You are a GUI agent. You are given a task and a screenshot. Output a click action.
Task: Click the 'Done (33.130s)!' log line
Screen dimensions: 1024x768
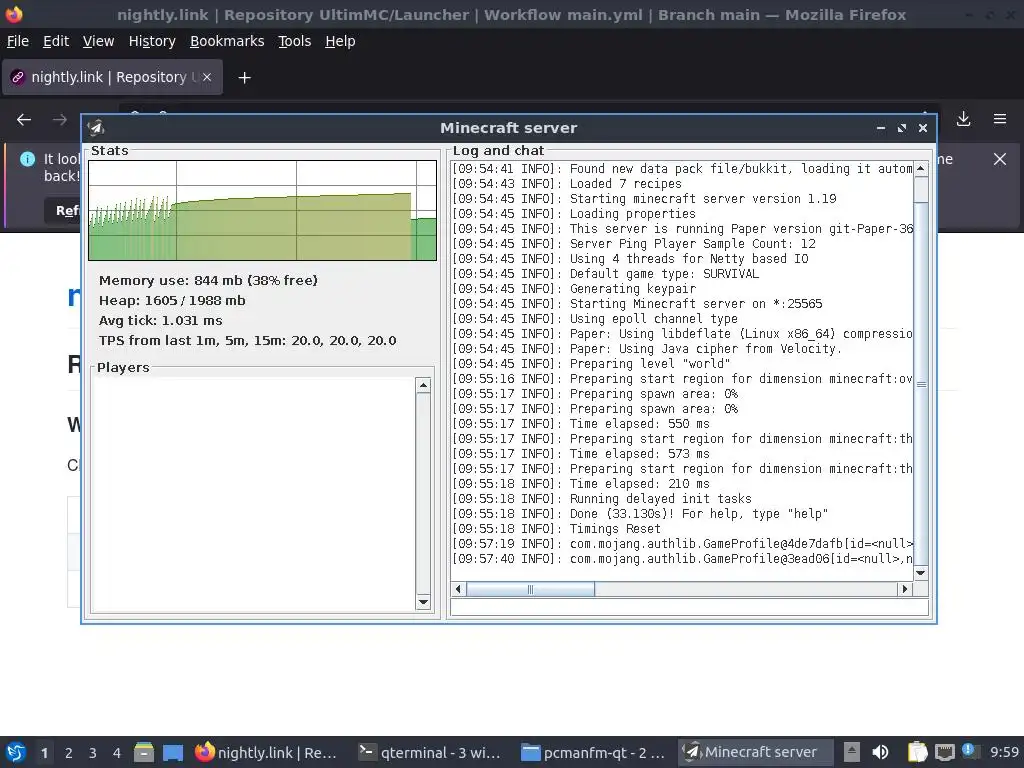pos(640,514)
